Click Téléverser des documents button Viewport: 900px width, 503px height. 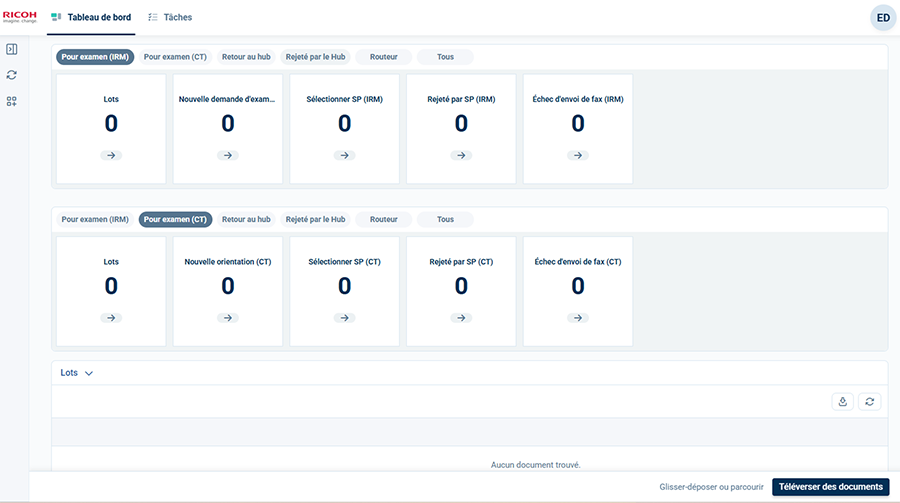[830, 487]
